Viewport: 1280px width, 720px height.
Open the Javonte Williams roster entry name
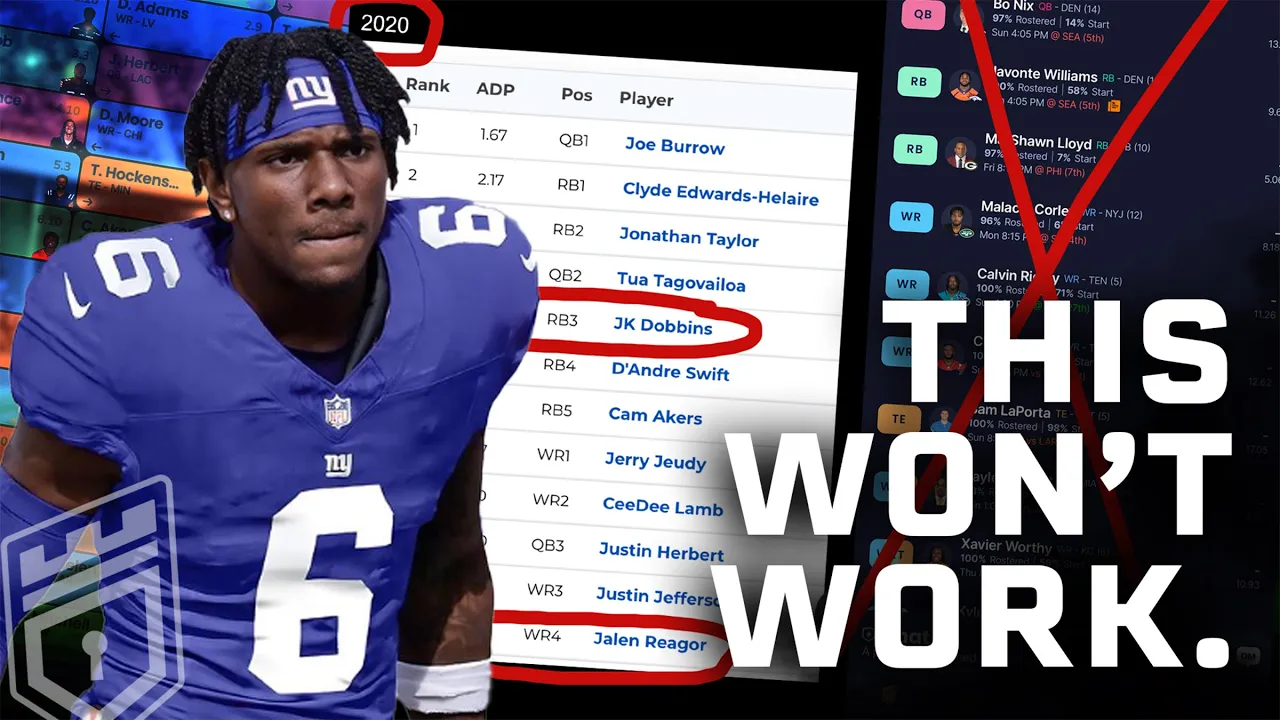coord(1043,74)
